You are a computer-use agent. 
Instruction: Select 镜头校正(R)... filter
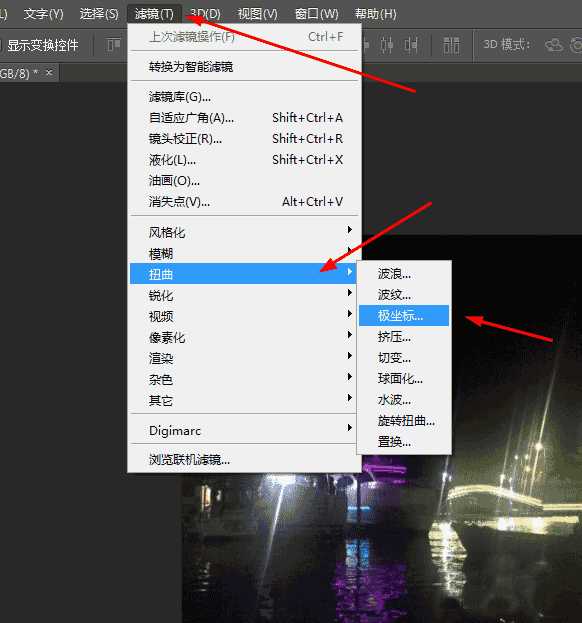tap(244, 139)
